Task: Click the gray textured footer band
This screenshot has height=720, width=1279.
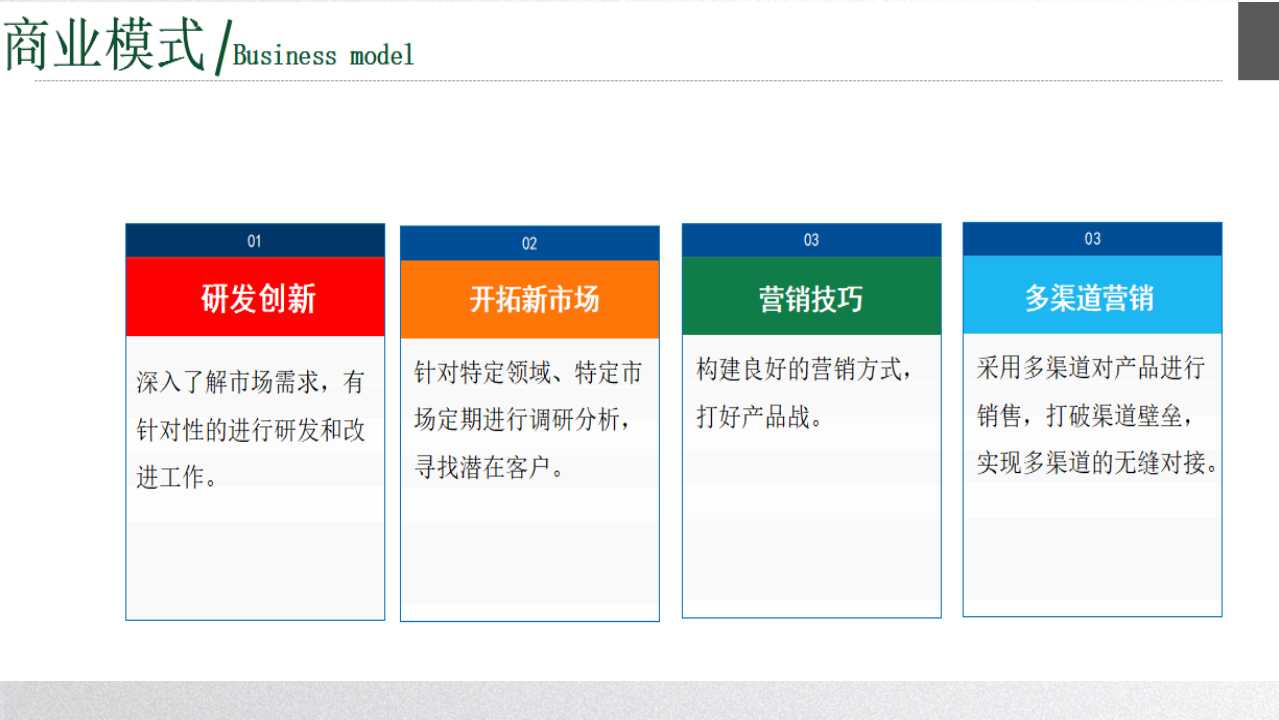Action: pyautogui.click(x=639, y=700)
